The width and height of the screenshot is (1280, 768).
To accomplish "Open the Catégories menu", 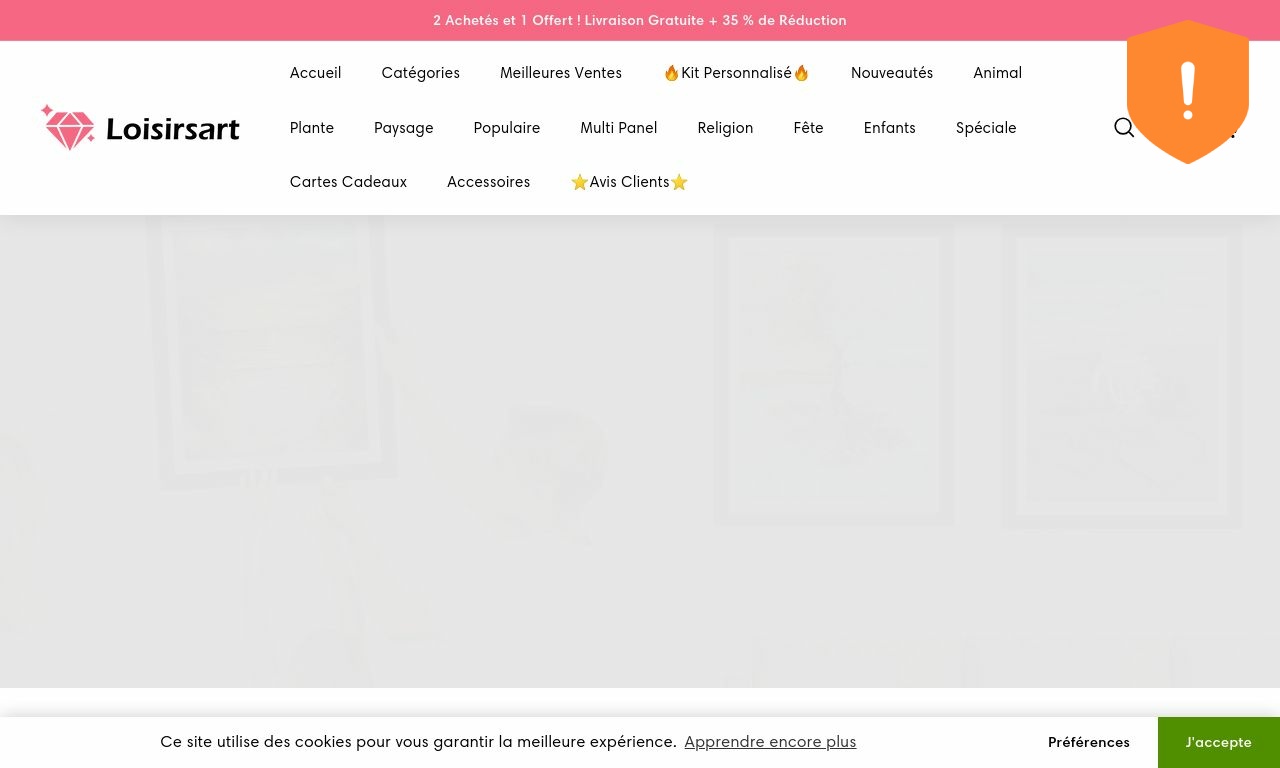I will point(420,72).
